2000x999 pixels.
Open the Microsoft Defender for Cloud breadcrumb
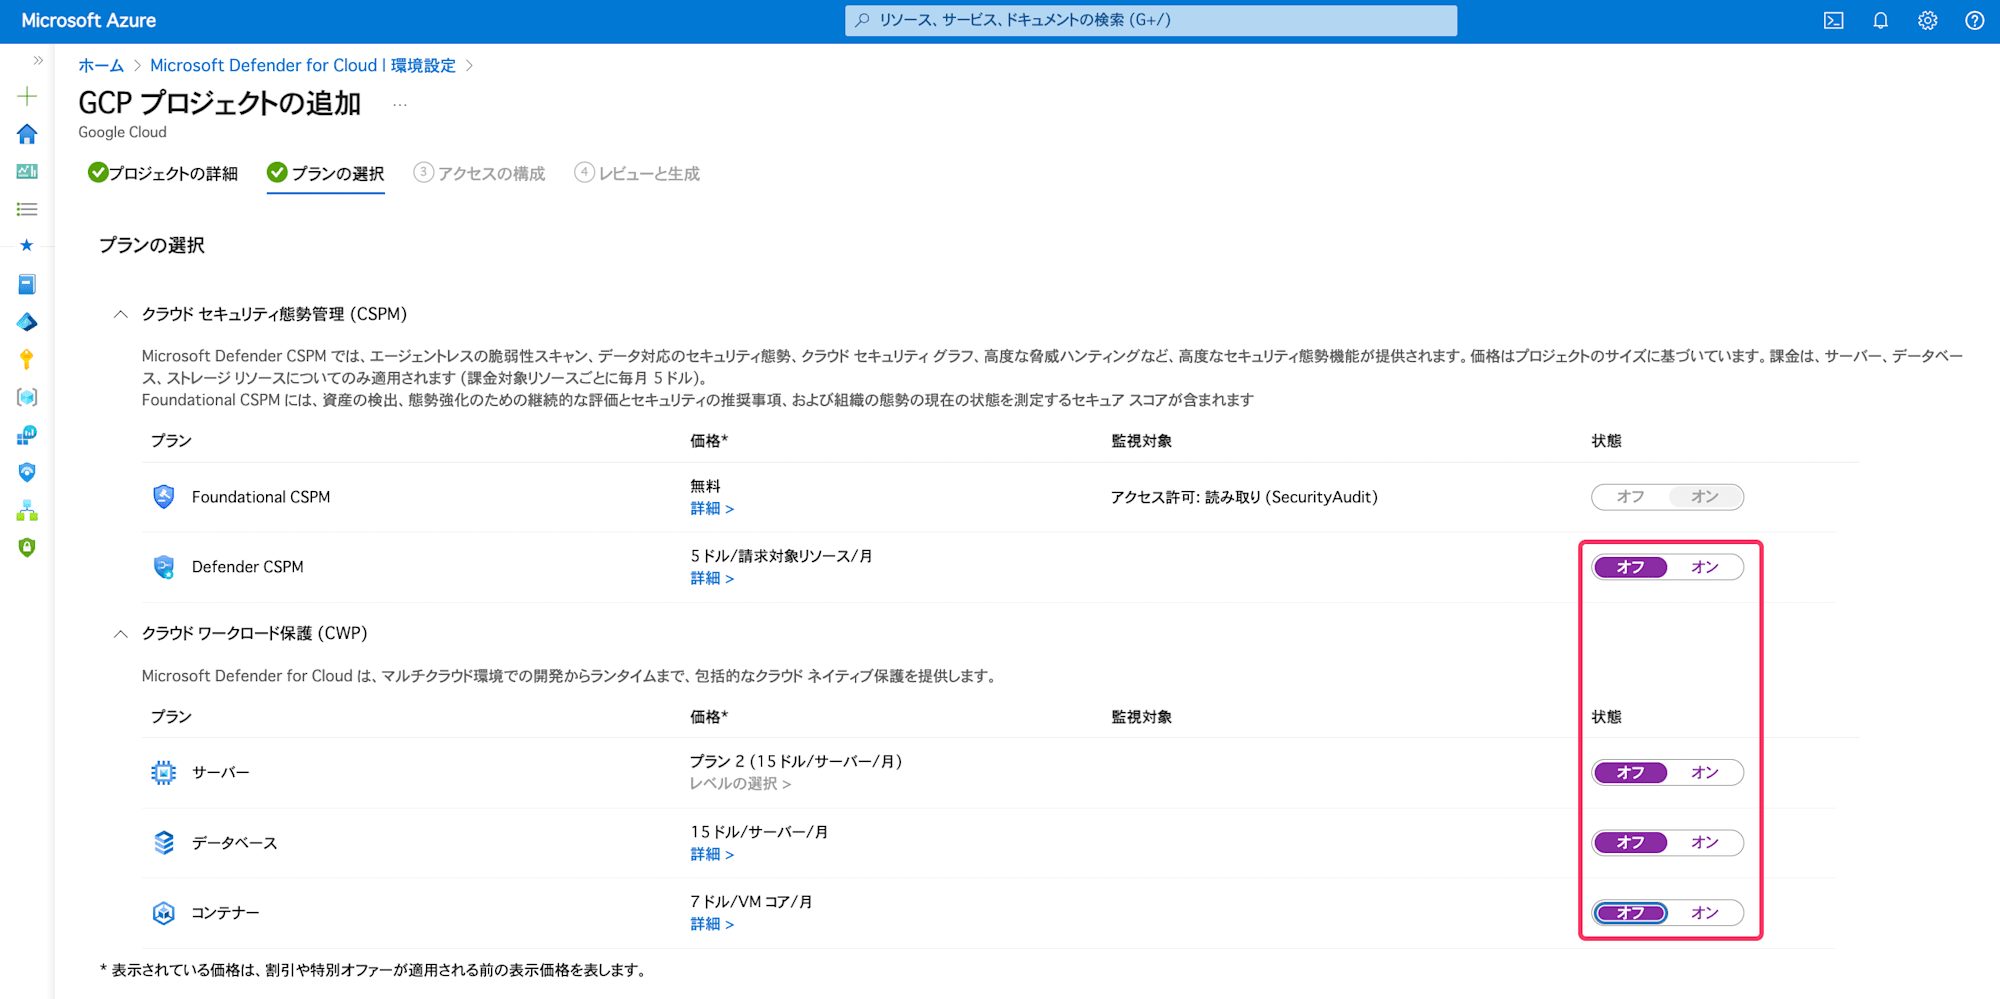point(303,66)
